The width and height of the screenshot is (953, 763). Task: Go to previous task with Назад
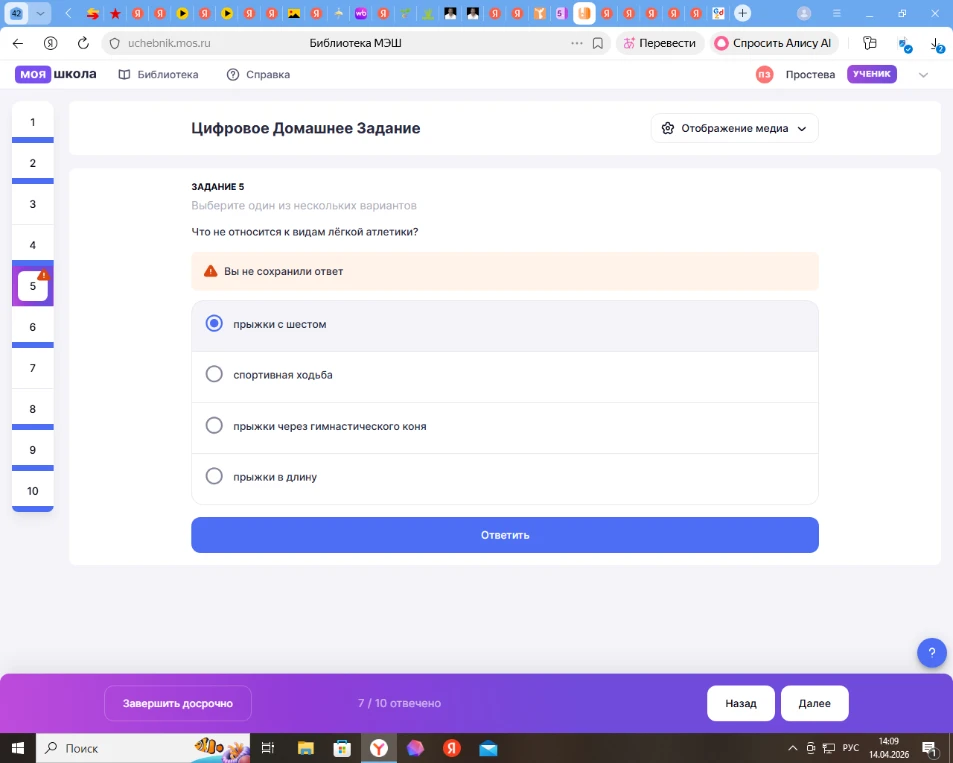pyautogui.click(x=740, y=703)
